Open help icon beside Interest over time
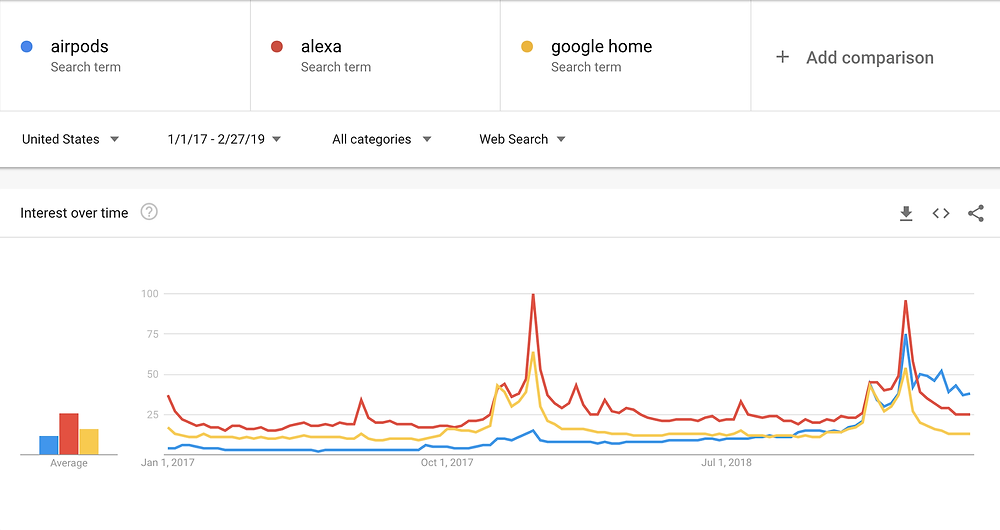Screen dimensions: 1000x530 (149, 212)
